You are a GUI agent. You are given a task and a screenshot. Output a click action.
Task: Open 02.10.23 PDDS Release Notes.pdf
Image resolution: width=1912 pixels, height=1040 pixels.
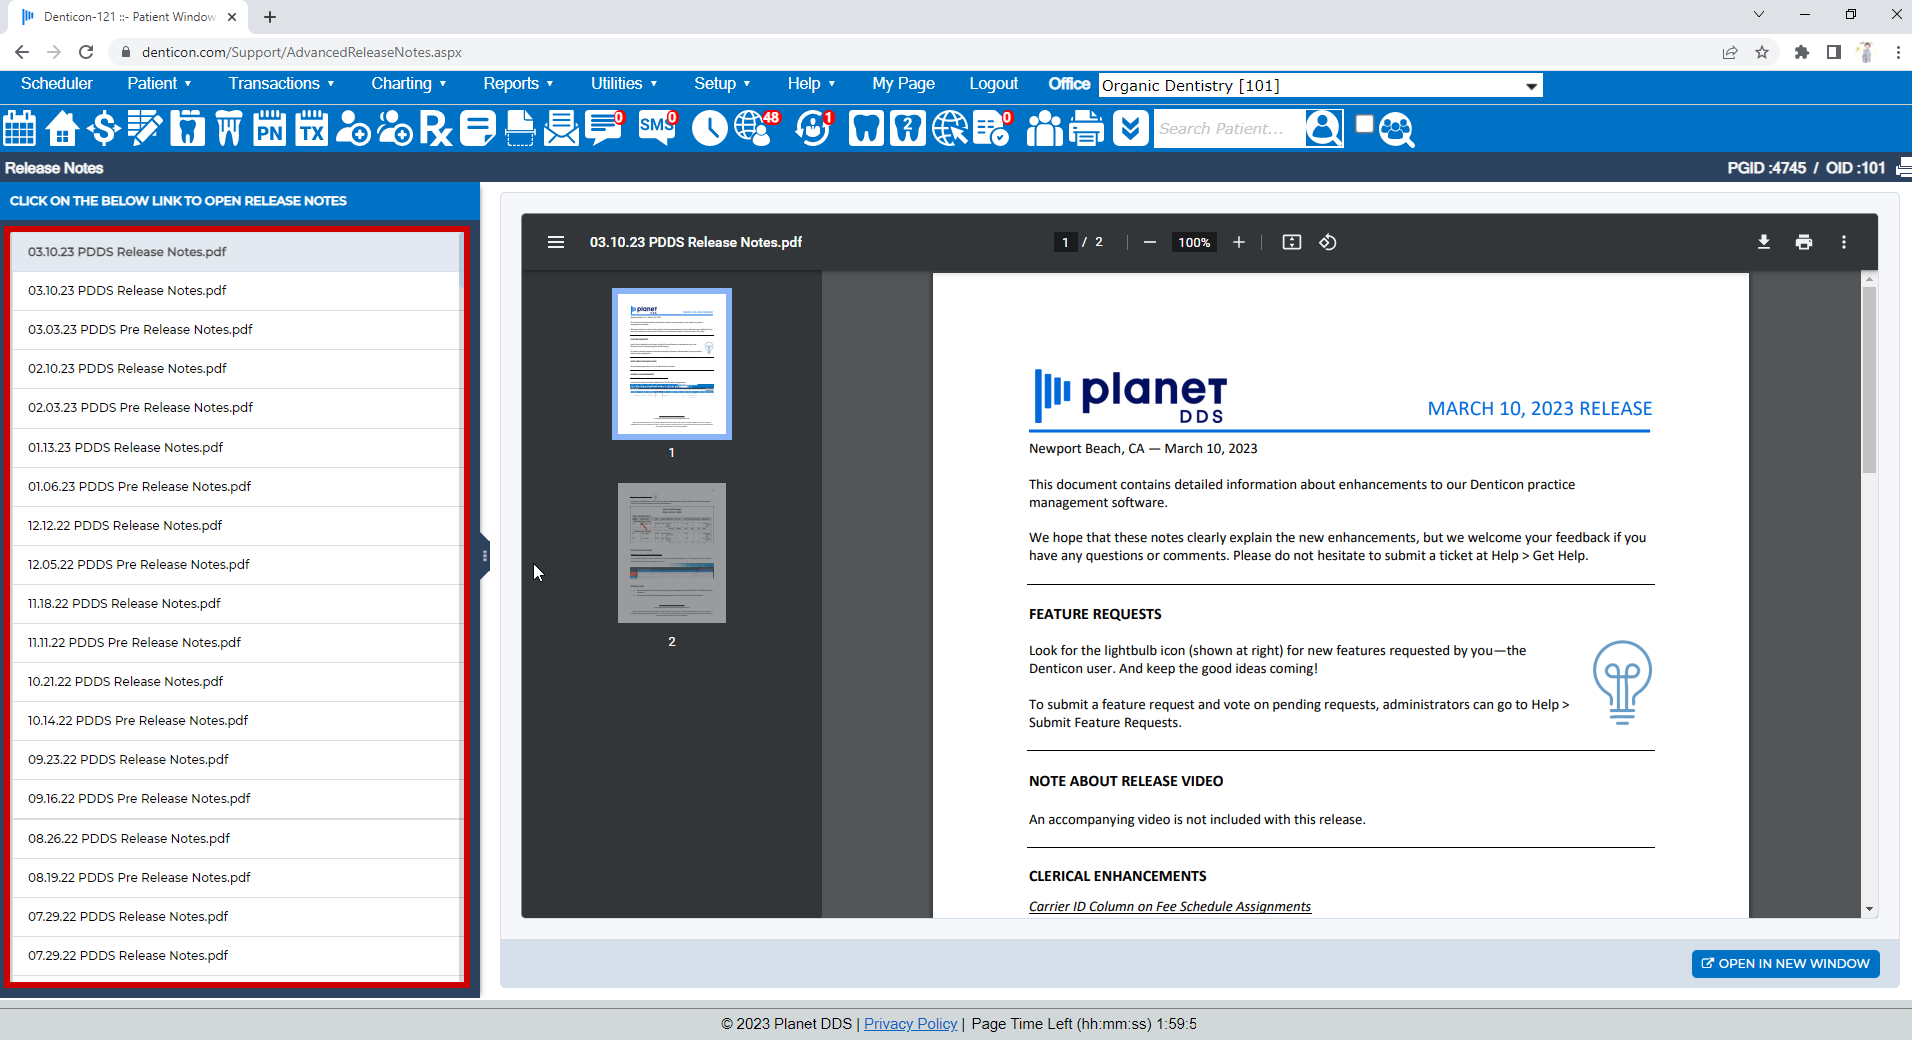point(235,369)
